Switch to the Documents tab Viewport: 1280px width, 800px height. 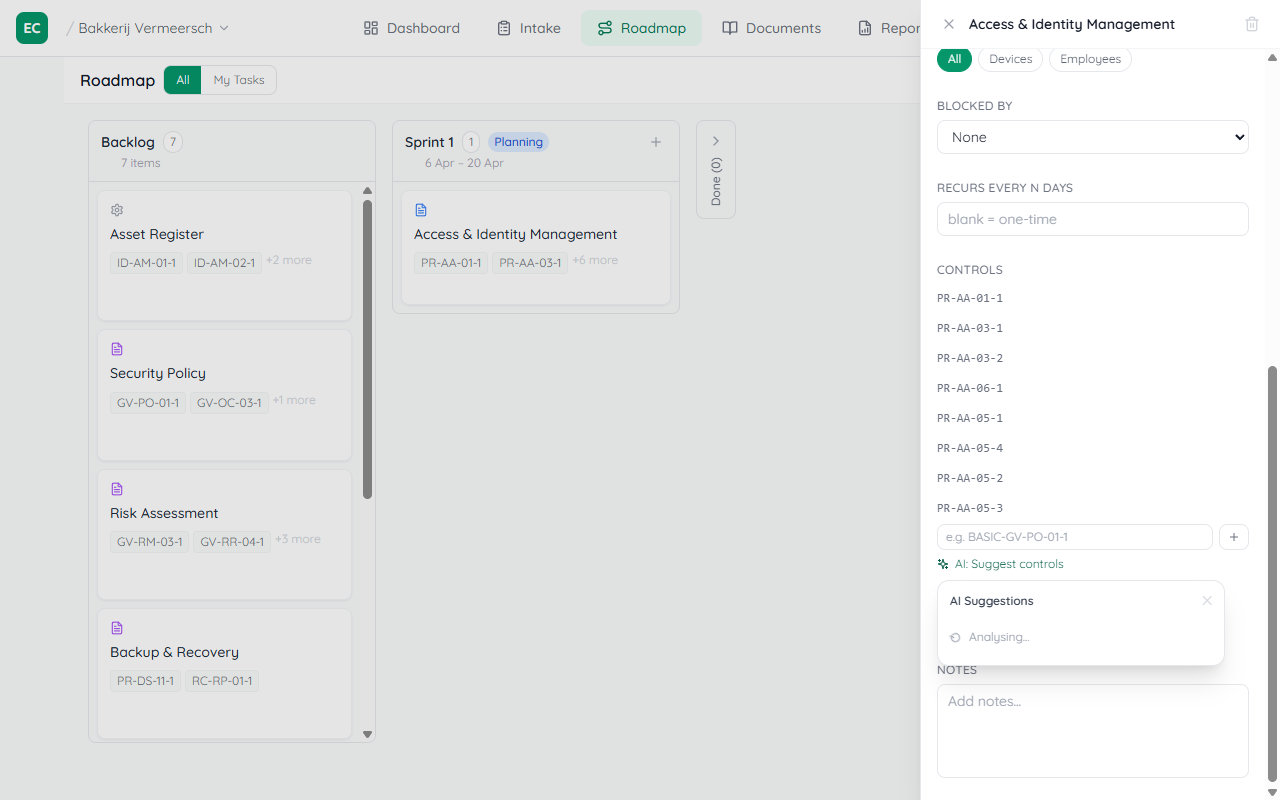(782, 27)
